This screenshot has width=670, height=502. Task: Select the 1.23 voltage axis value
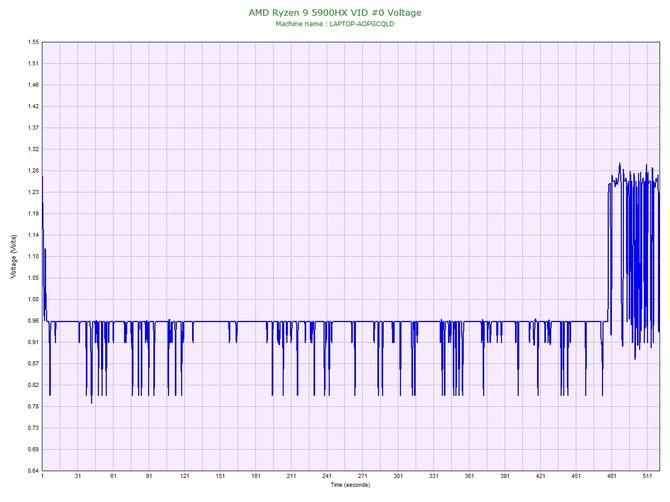tap(33, 192)
